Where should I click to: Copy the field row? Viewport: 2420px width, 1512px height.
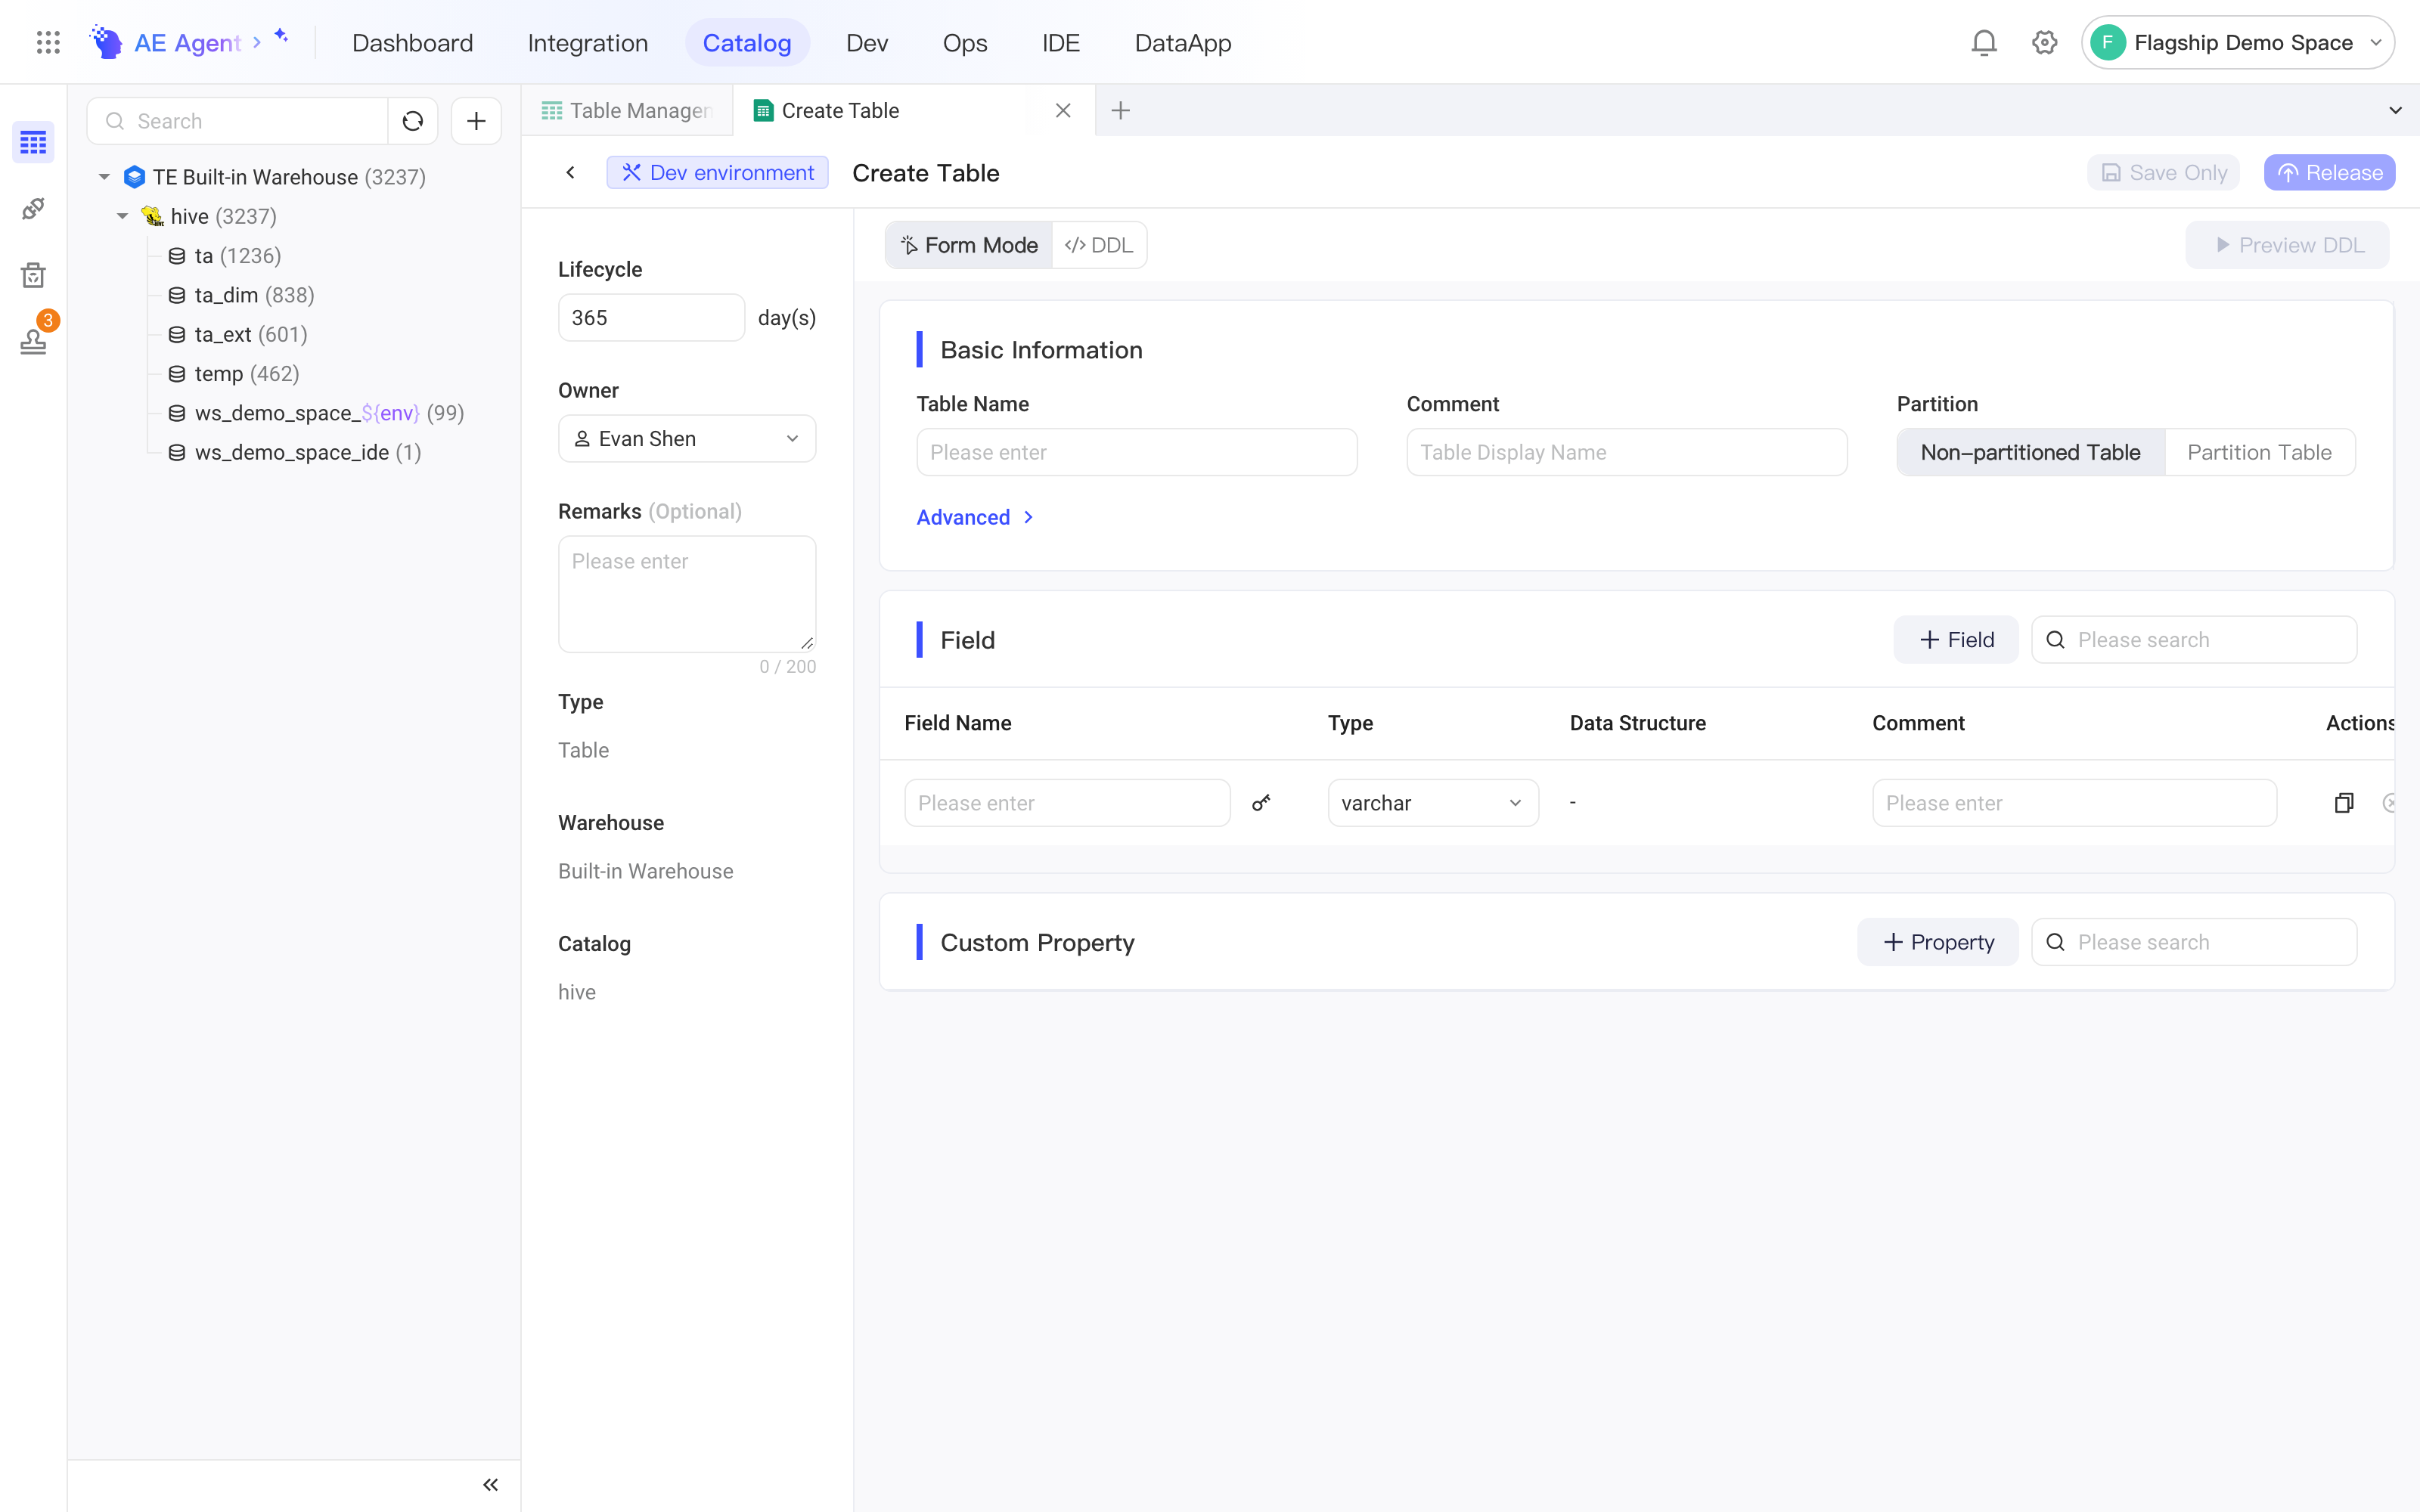[x=2344, y=803]
